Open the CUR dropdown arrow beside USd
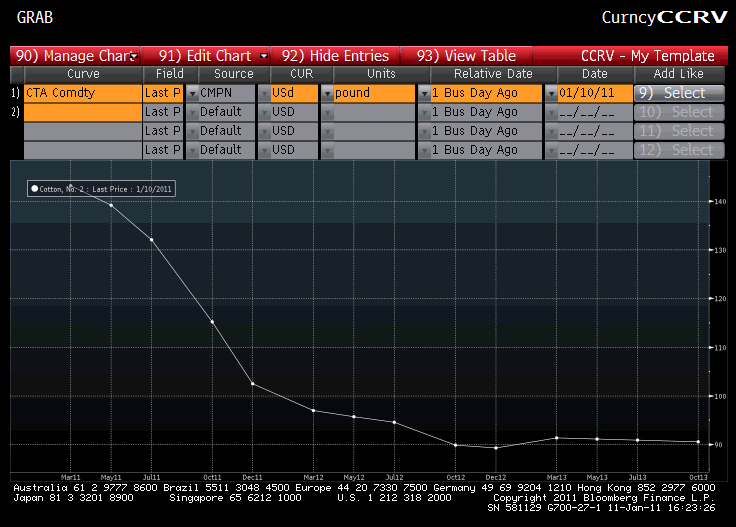 tap(264, 93)
